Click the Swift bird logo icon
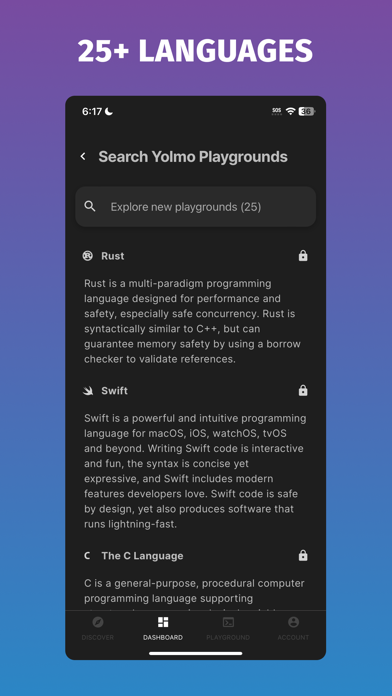 (88, 391)
